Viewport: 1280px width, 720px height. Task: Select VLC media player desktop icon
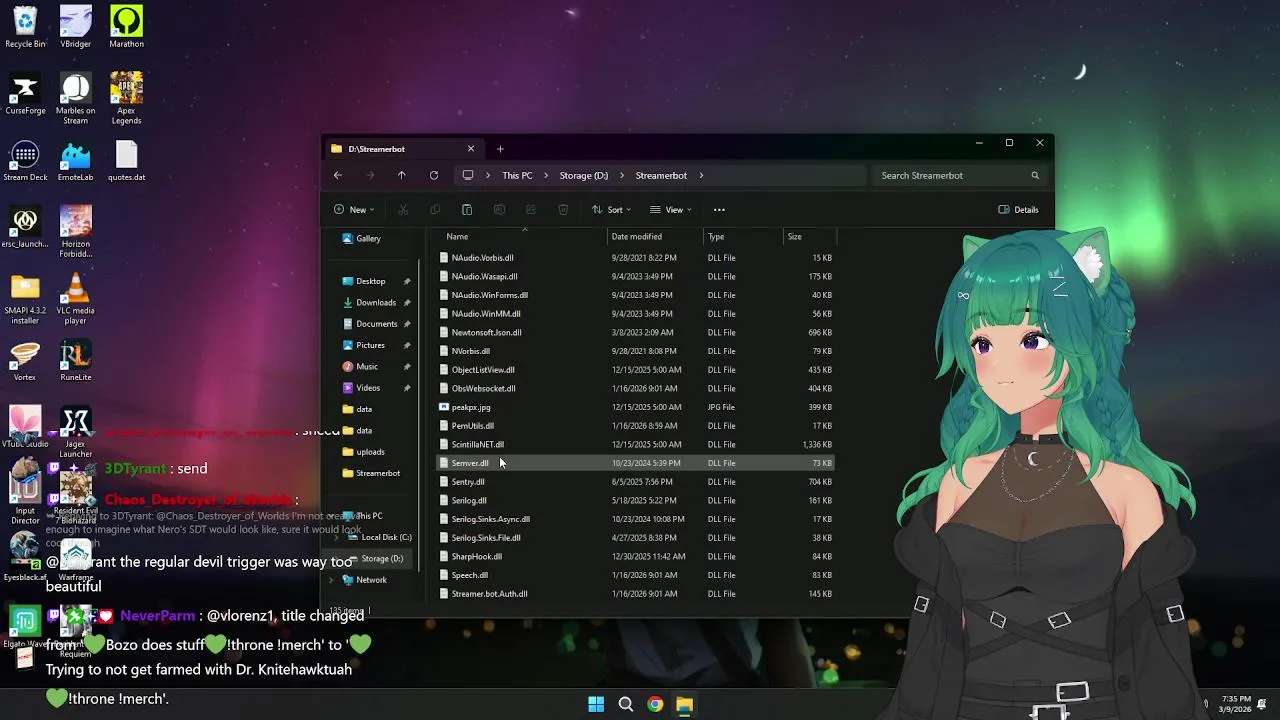76,299
